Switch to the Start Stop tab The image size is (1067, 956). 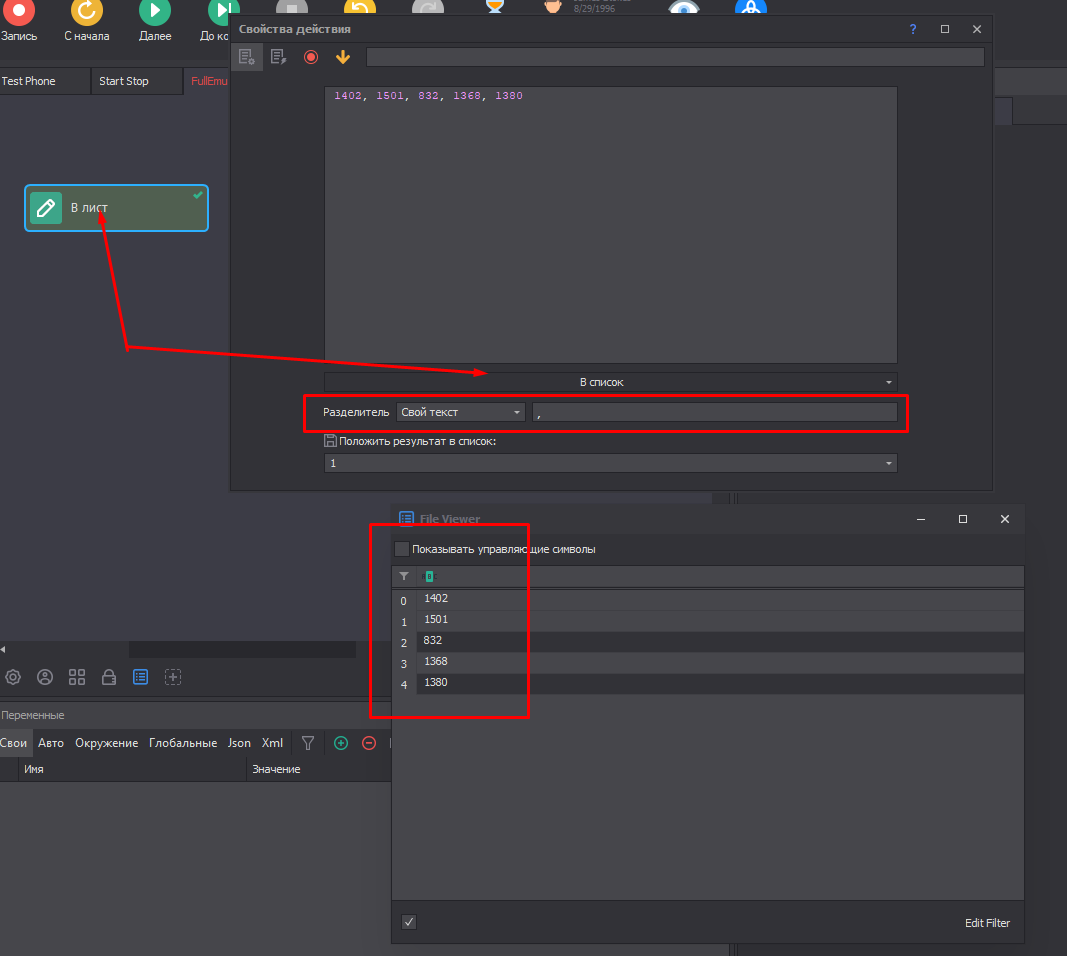[x=124, y=81]
